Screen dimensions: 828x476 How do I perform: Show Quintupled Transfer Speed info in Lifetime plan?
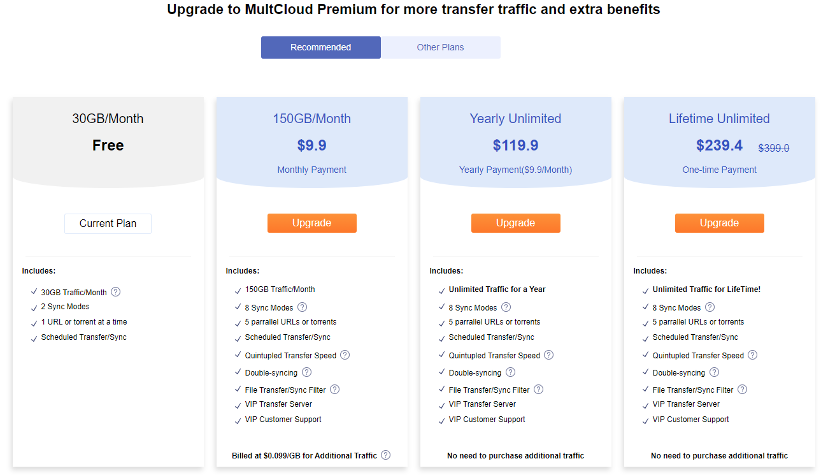click(752, 355)
